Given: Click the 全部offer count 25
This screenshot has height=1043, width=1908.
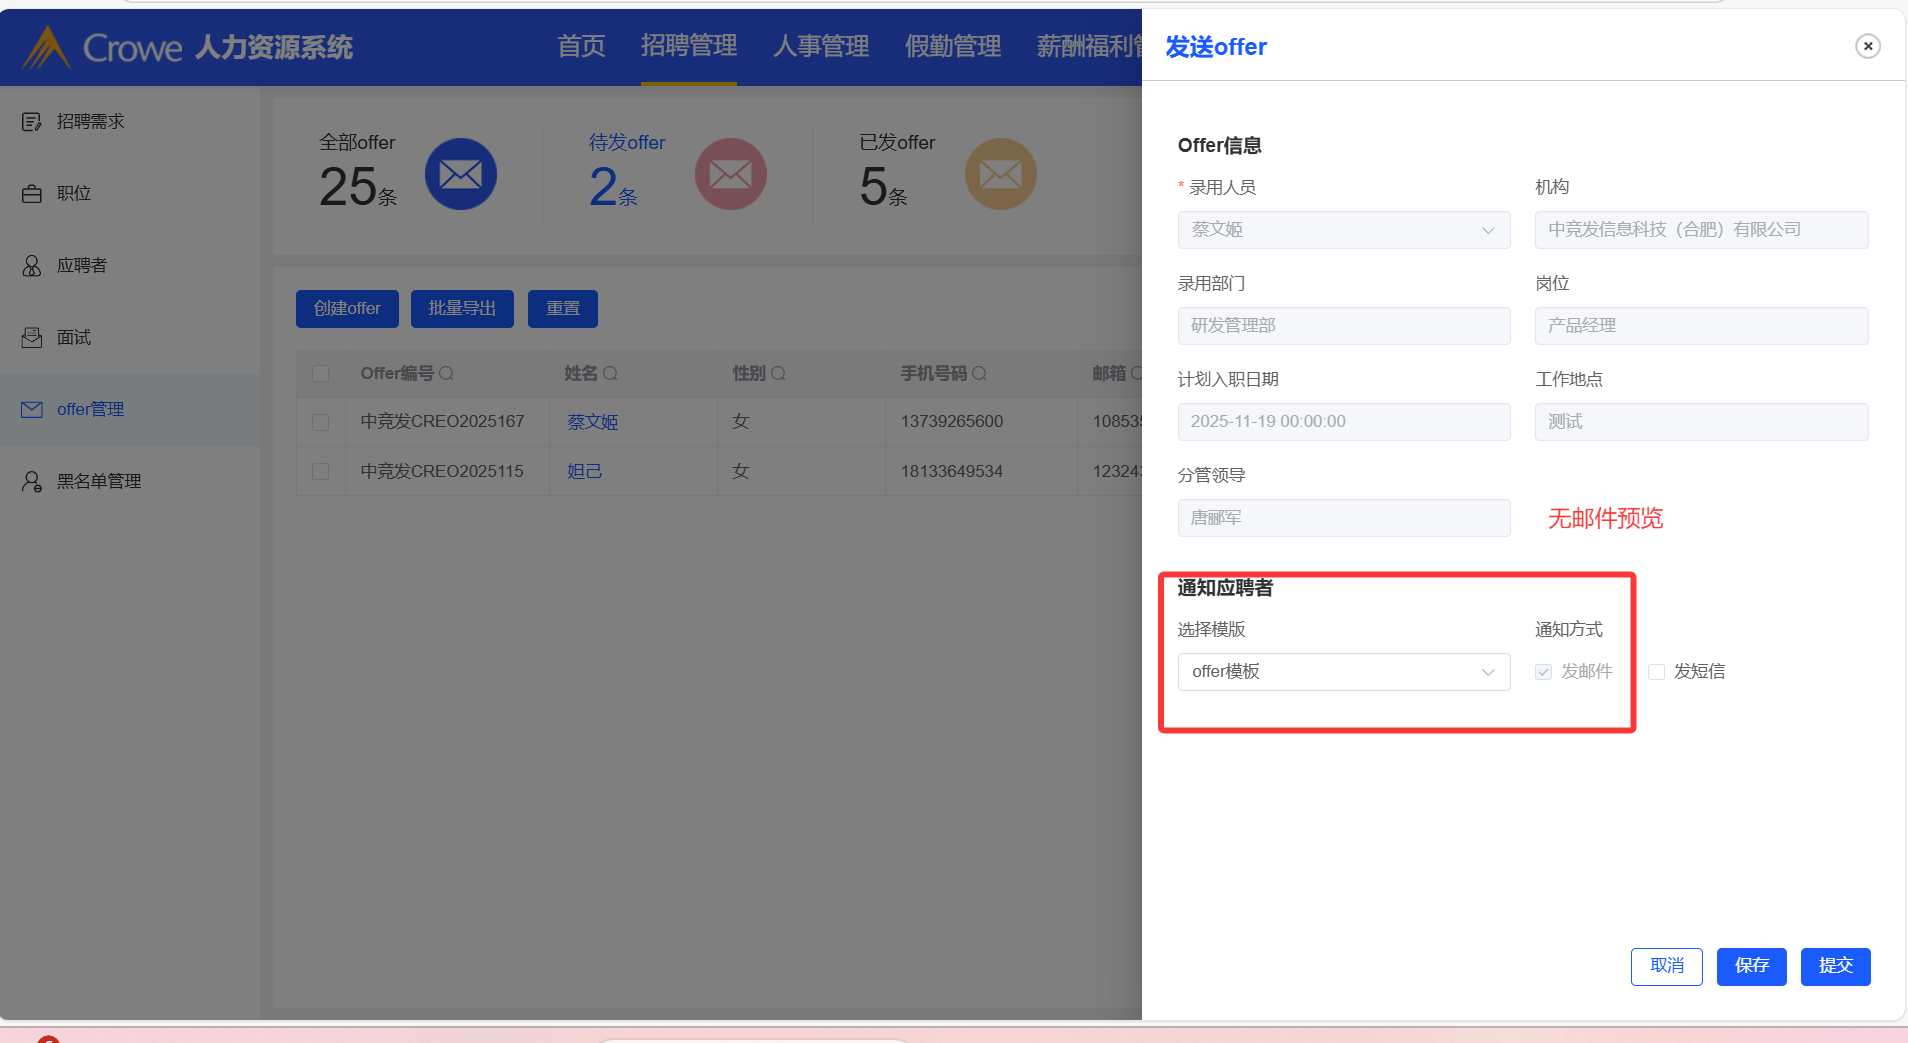Looking at the screenshot, I should pyautogui.click(x=347, y=187).
